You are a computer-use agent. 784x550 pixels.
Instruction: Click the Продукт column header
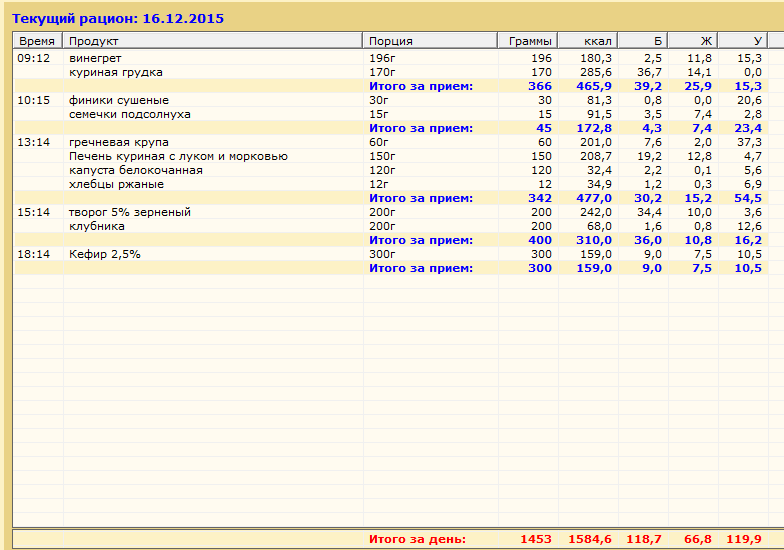pos(212,41)
